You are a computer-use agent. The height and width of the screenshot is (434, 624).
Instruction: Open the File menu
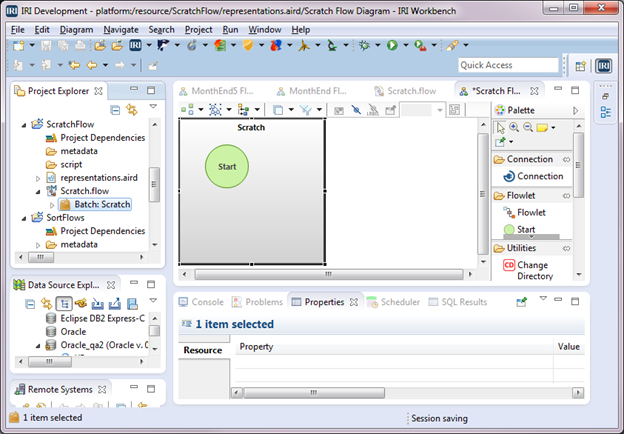(x=18, y=30)
